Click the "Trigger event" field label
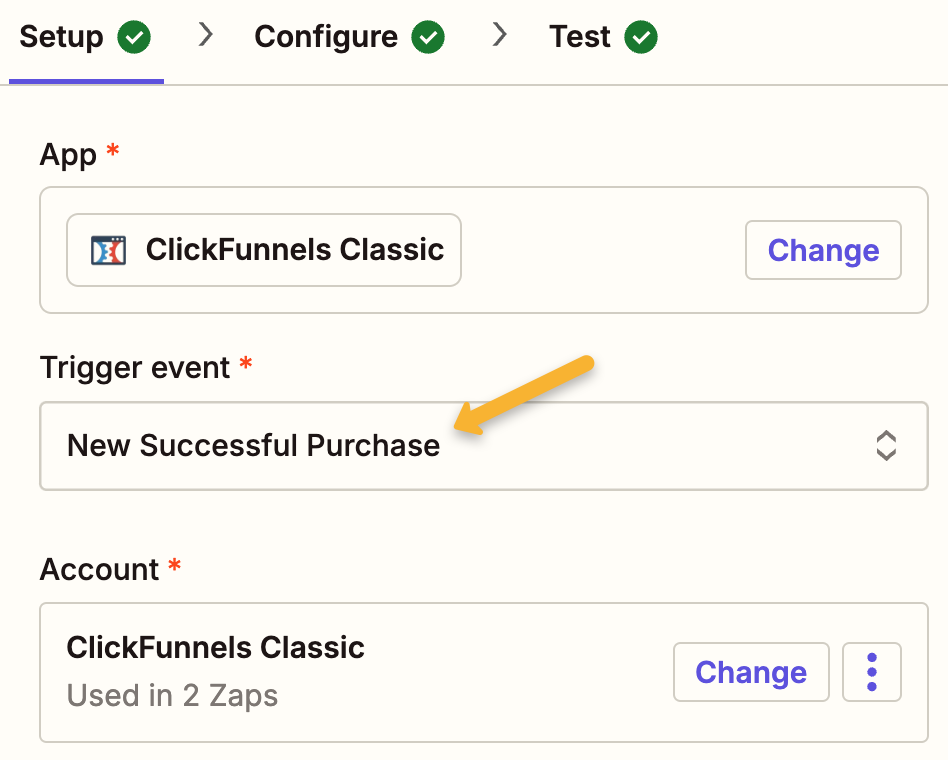The height and width of the screenshot is (760, 948). pos(135,368)
